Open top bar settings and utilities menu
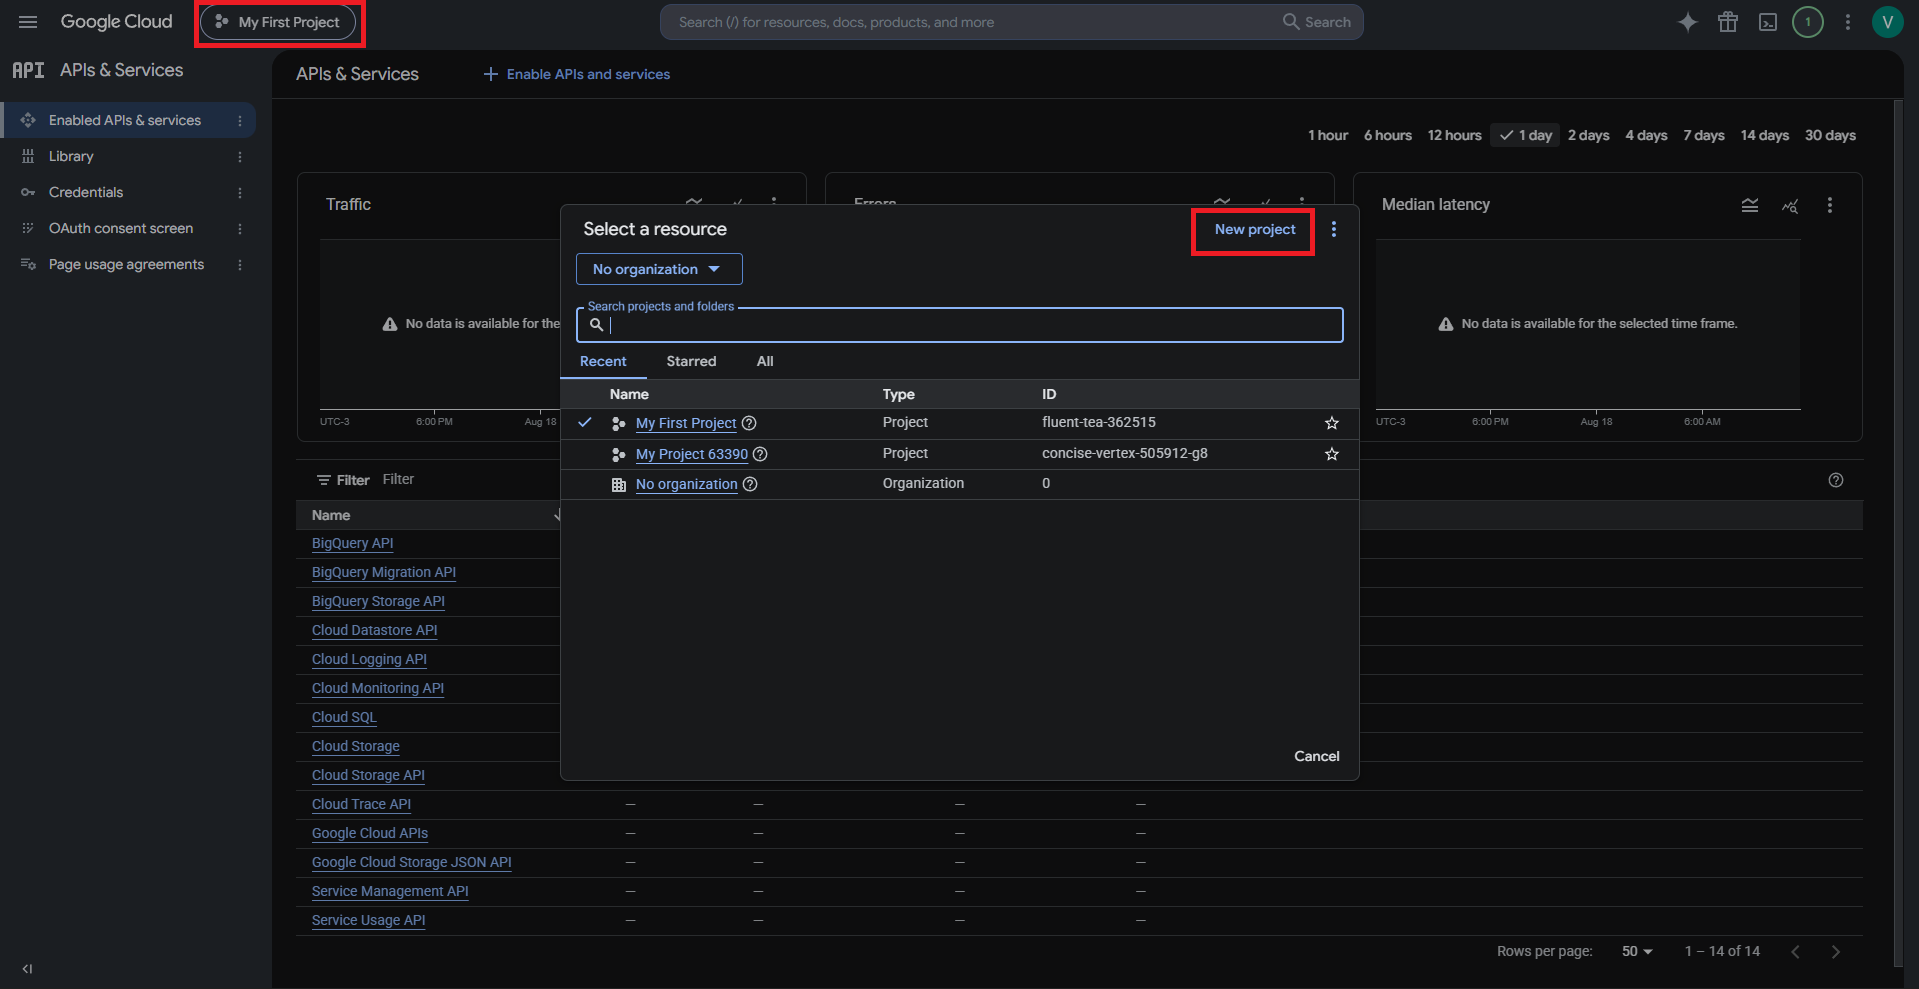The height and width of the screenshot is (989, 1919). click(1848, 22)
